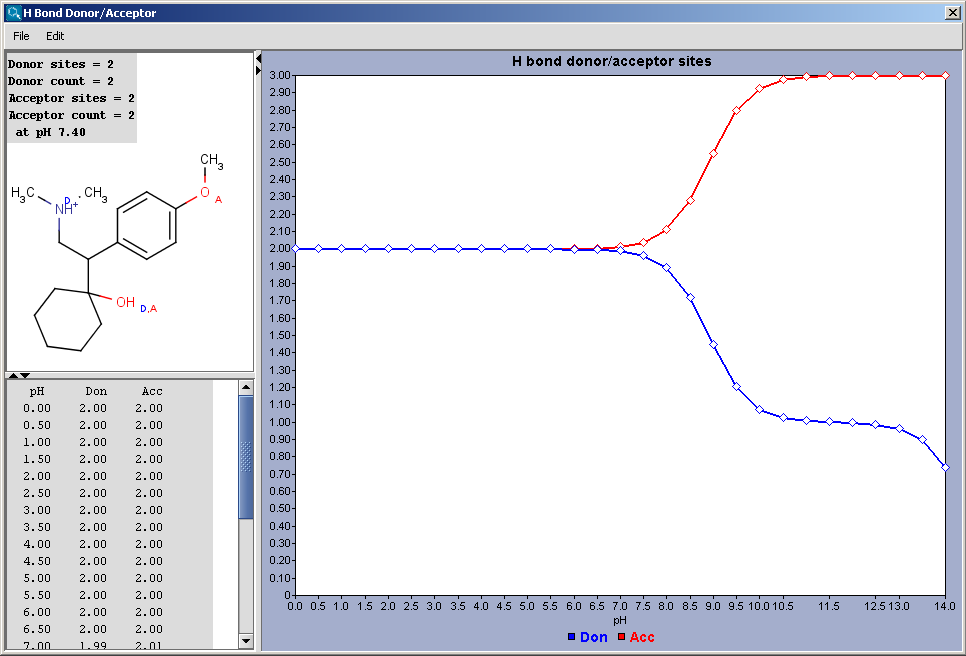Image resolution: width=966 pixels, height=656 pixels.
Task: Close the H Bond Donor/Acceptor window
Action: (x=952, y=13)
